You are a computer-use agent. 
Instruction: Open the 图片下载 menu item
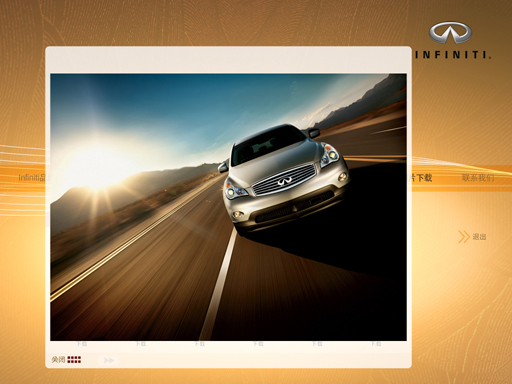click(x=421, y=178)
